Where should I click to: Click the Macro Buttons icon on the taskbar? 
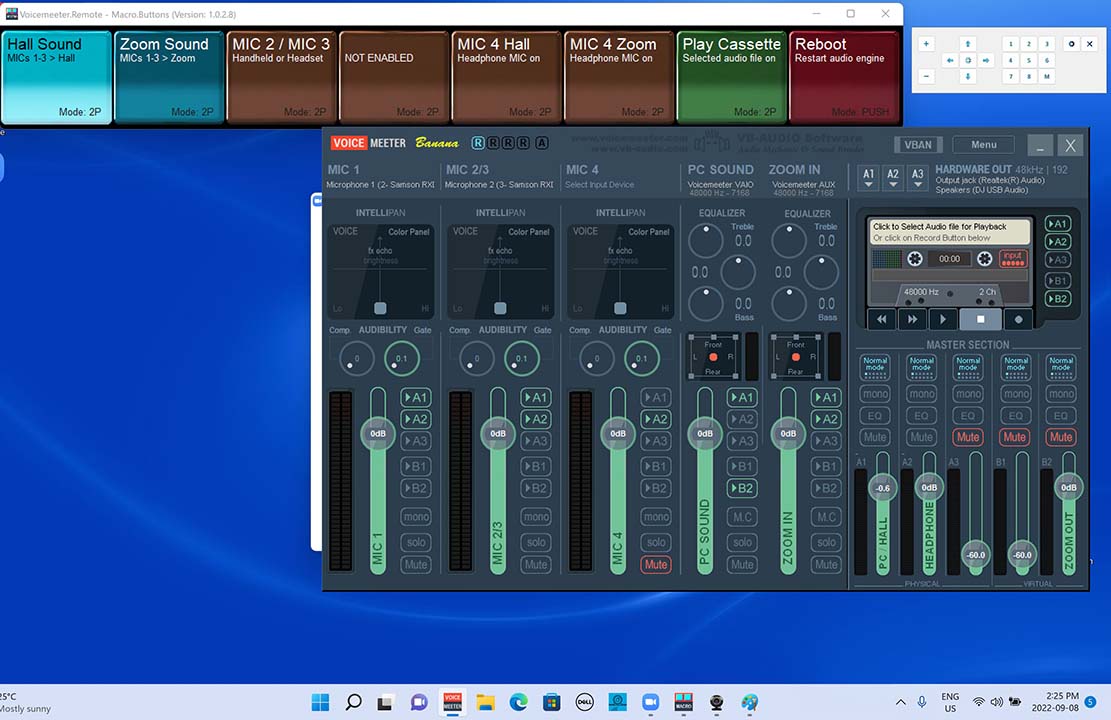[683, 702]
